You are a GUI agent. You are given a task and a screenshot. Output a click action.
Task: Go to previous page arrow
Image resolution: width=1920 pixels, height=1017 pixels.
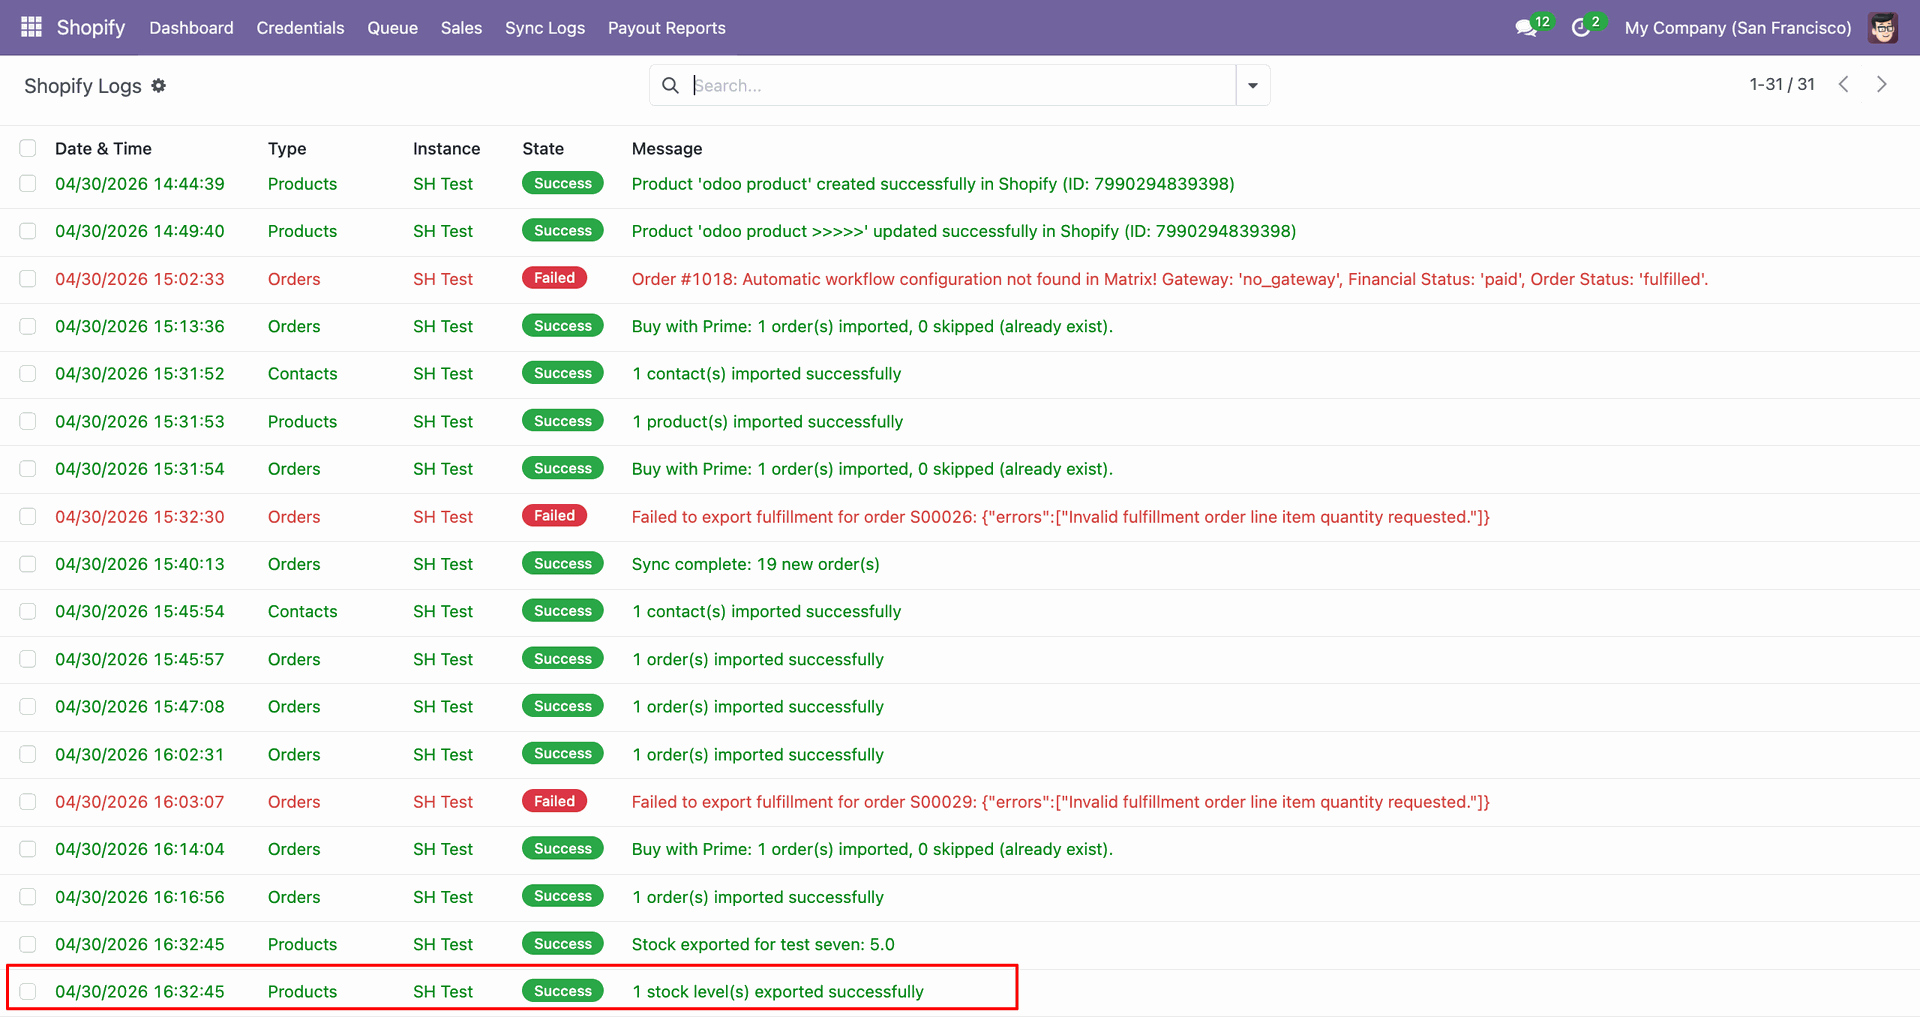(1843, 84)
